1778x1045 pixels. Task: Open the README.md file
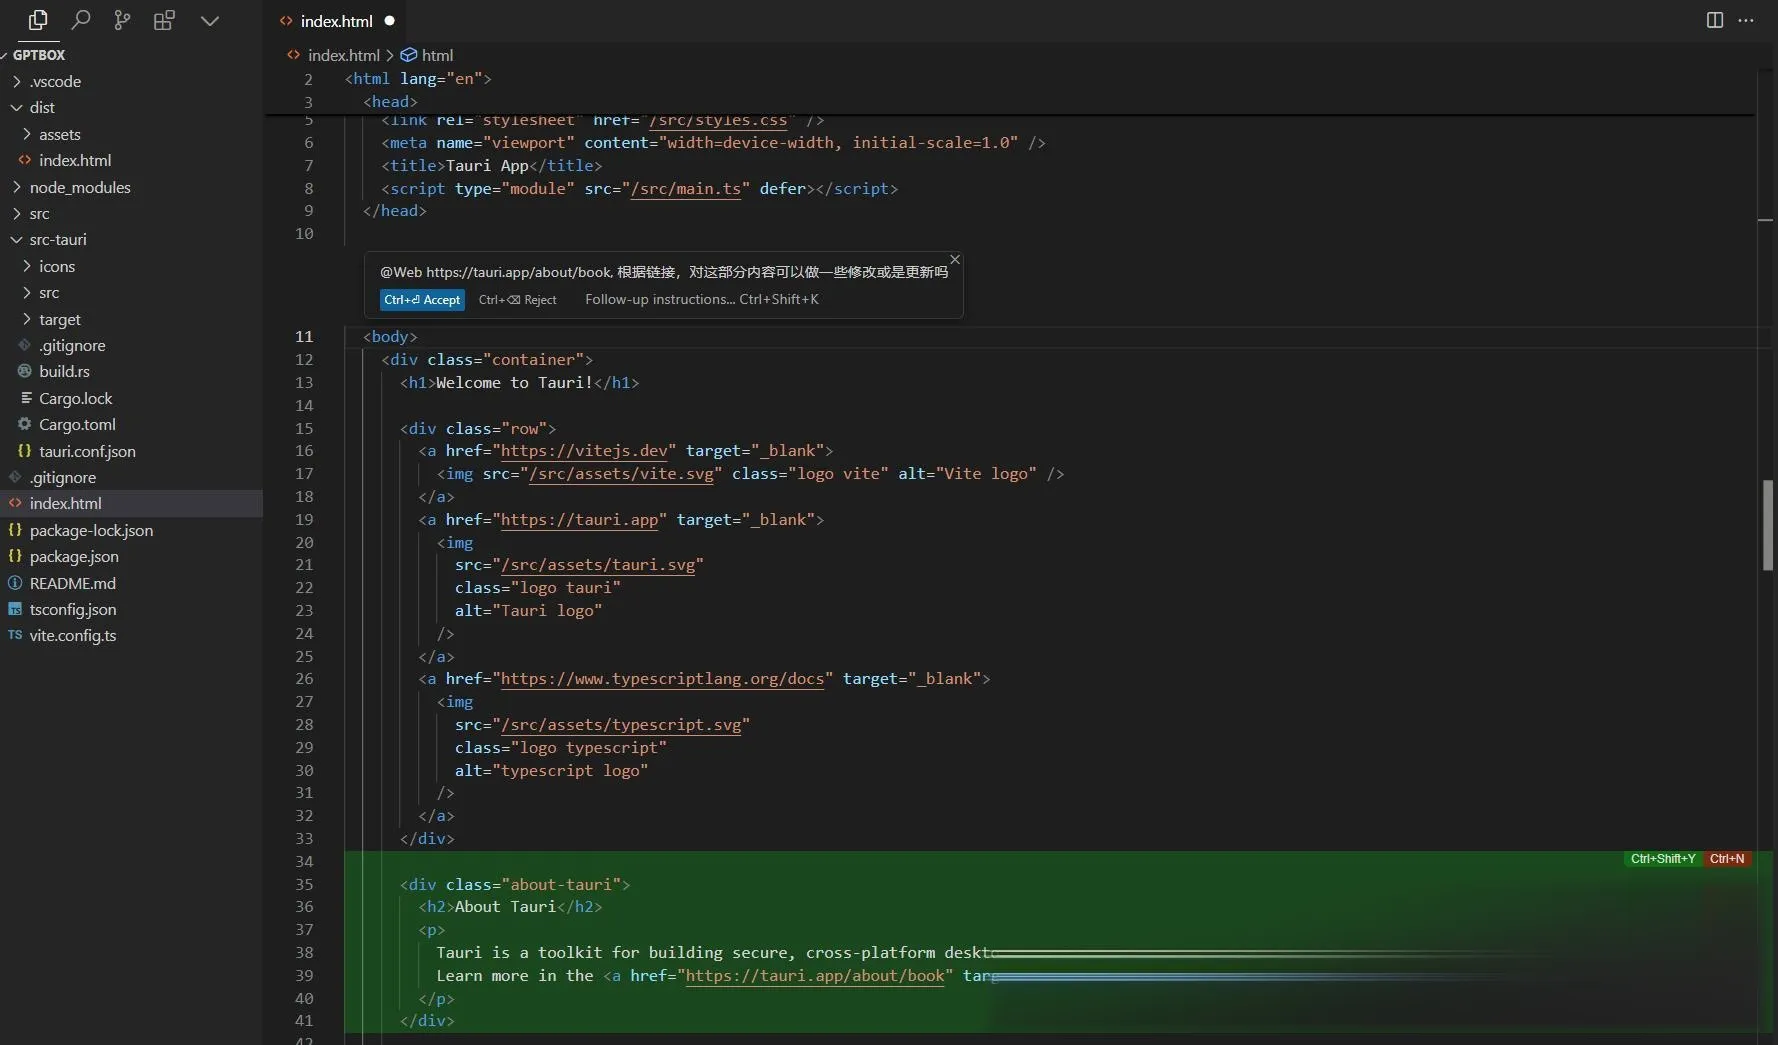point(72,583)
